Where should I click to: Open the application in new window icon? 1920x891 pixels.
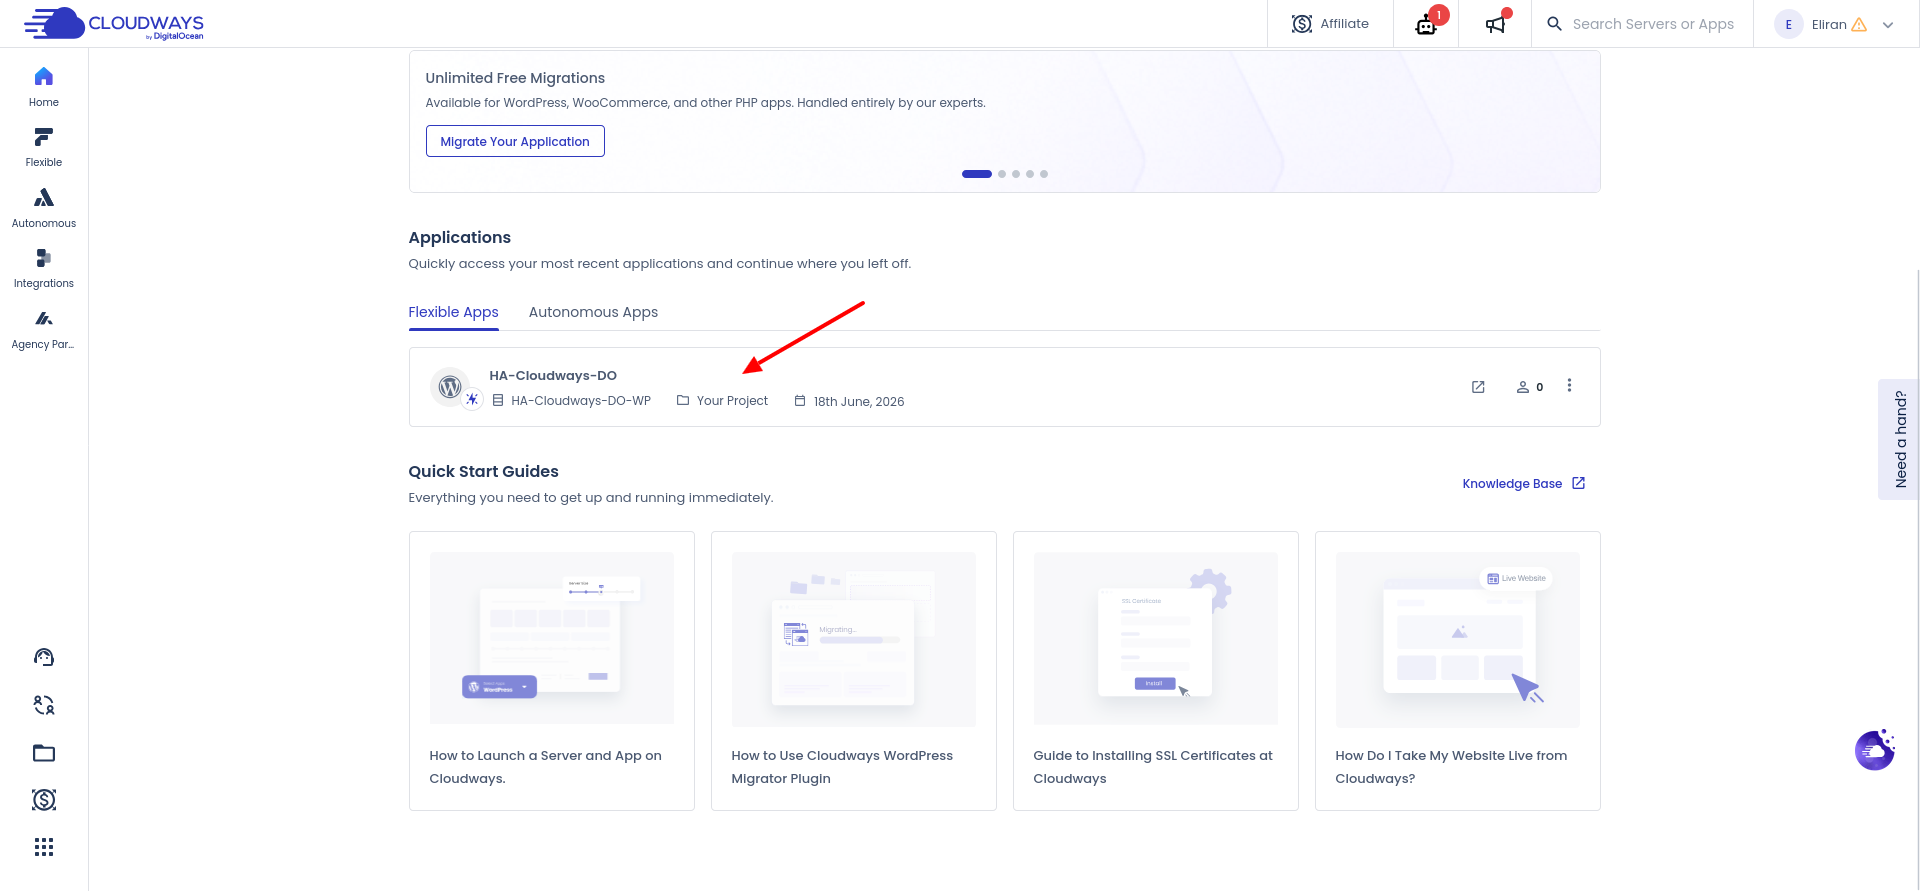tap(1478, 387)
